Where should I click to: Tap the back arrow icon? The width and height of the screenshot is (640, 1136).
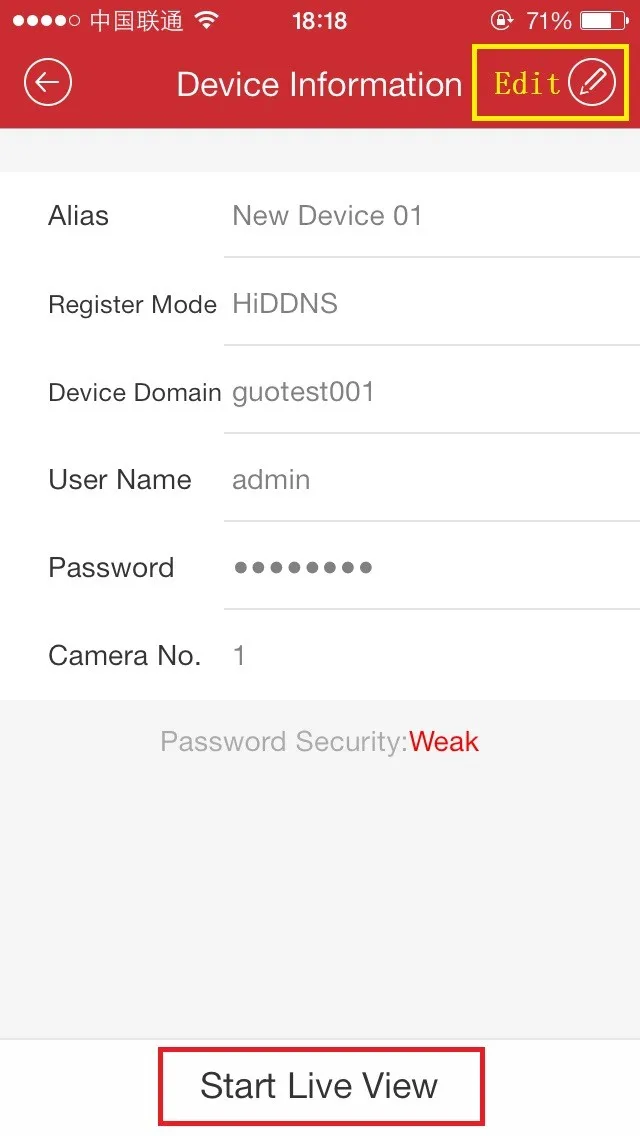(x=48, y=83)
